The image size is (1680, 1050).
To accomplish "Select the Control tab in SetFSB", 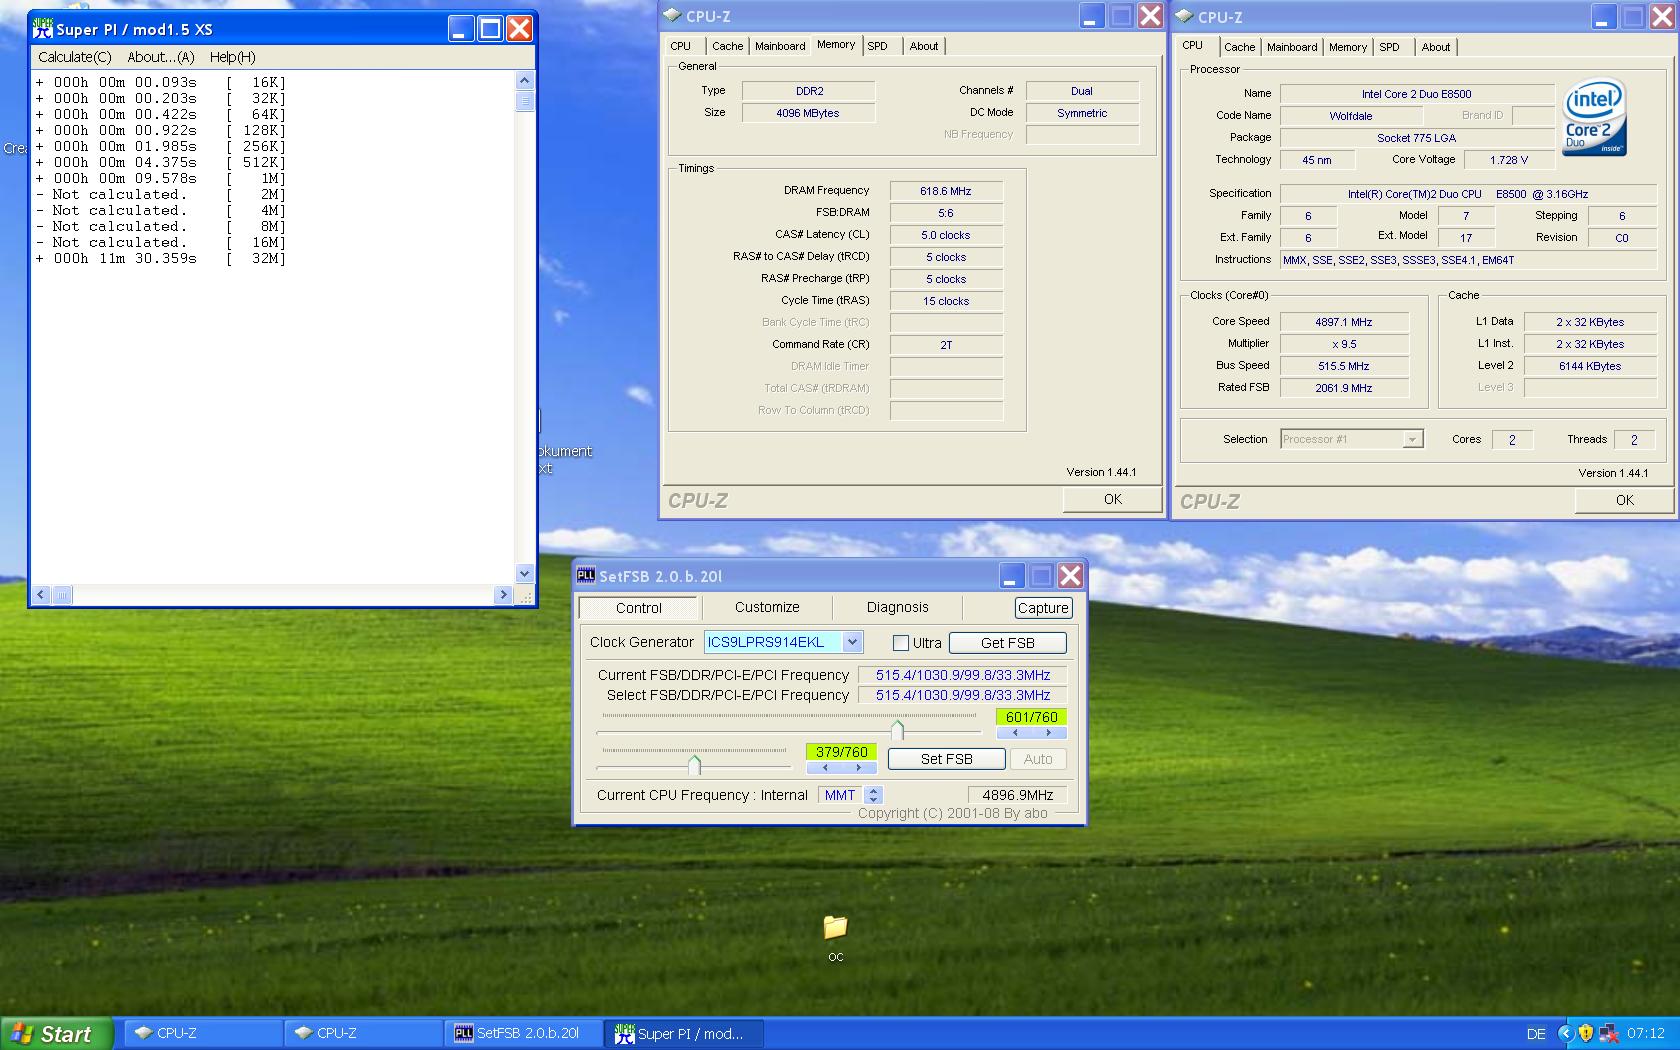I will point(639,608).
